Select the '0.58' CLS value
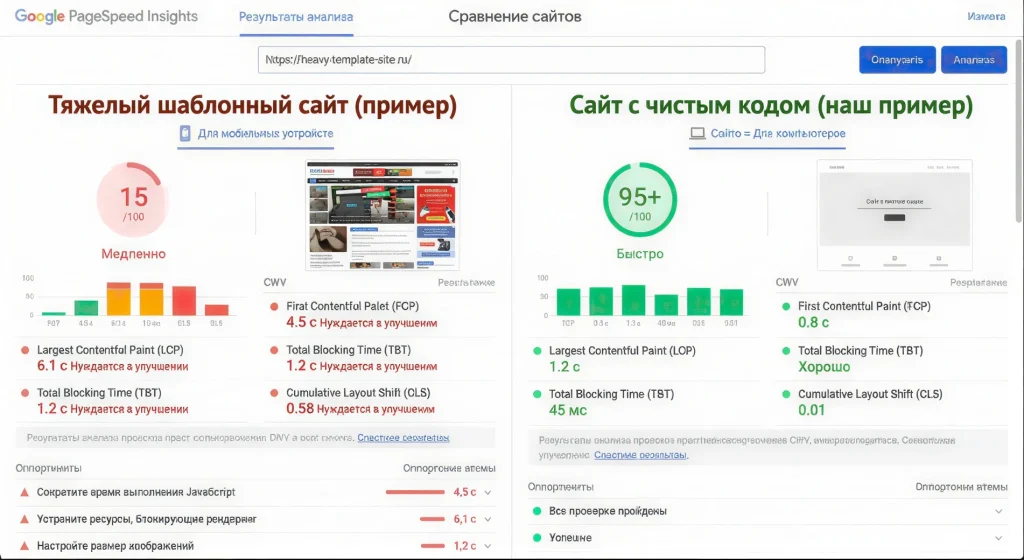The height and width of the screenshot is (560, 1024). pos(300,409)
